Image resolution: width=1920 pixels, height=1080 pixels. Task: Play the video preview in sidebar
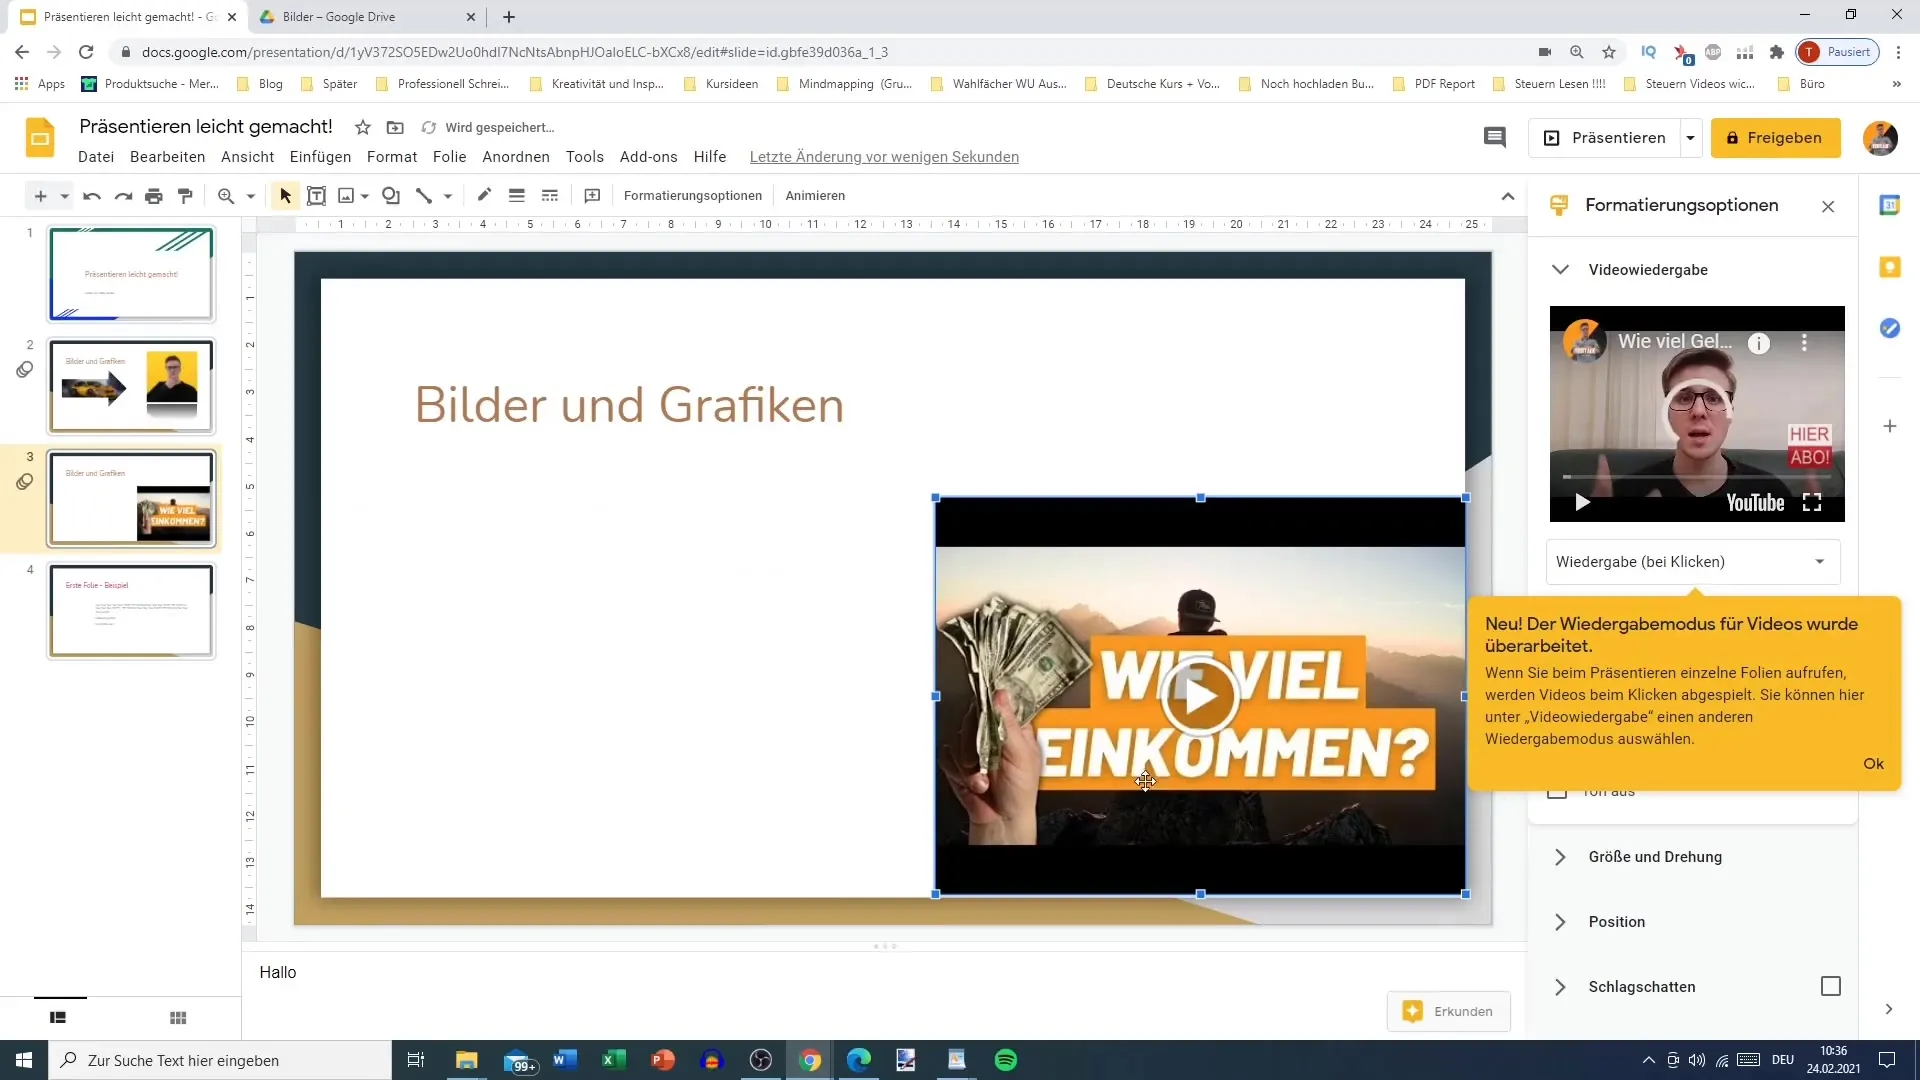(1582, 502)
